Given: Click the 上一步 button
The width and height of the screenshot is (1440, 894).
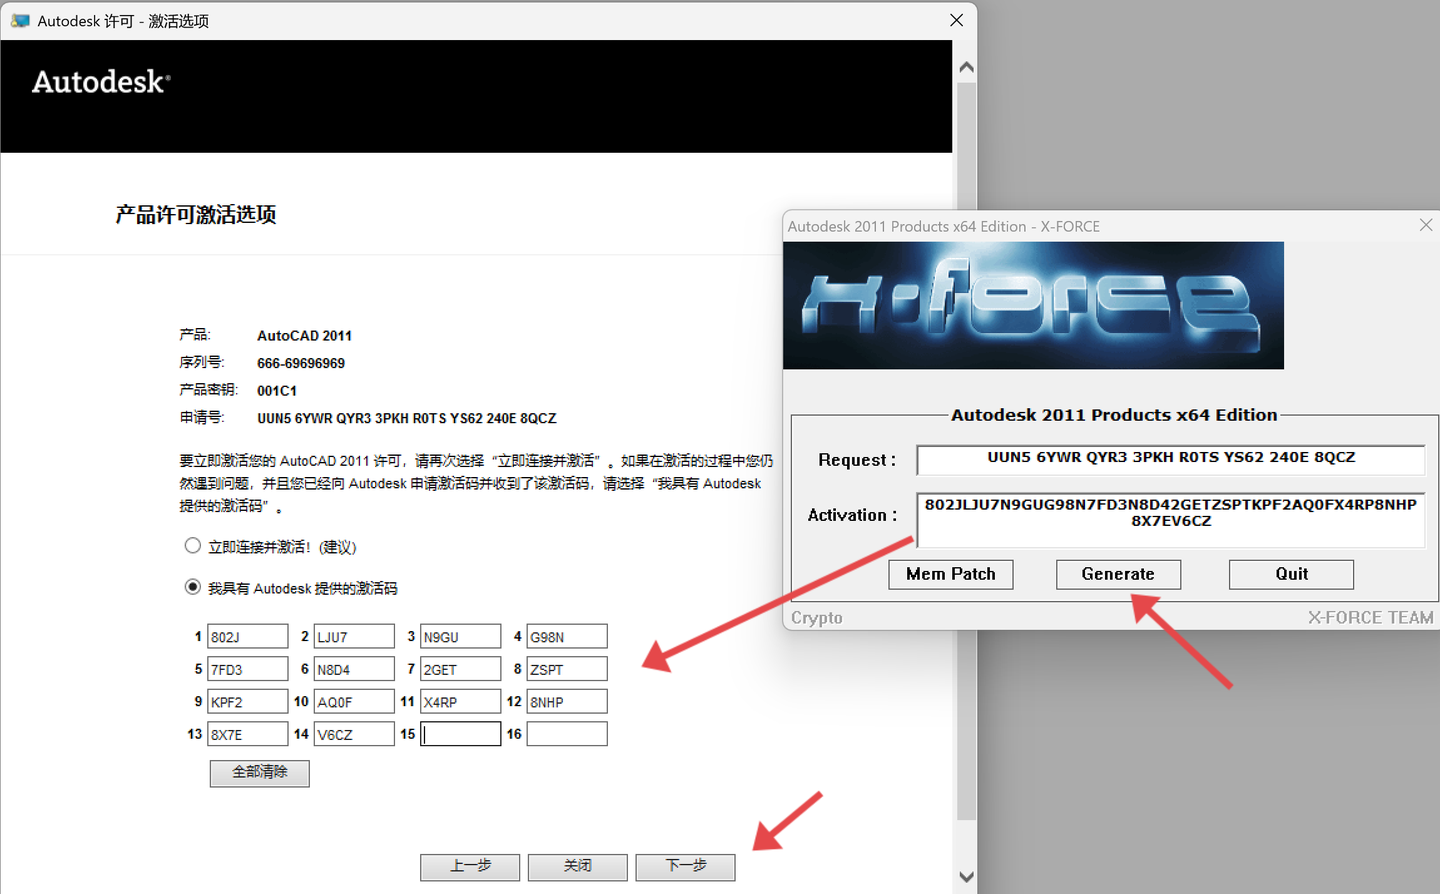Looking at the screenshot, I should [470, 867].
